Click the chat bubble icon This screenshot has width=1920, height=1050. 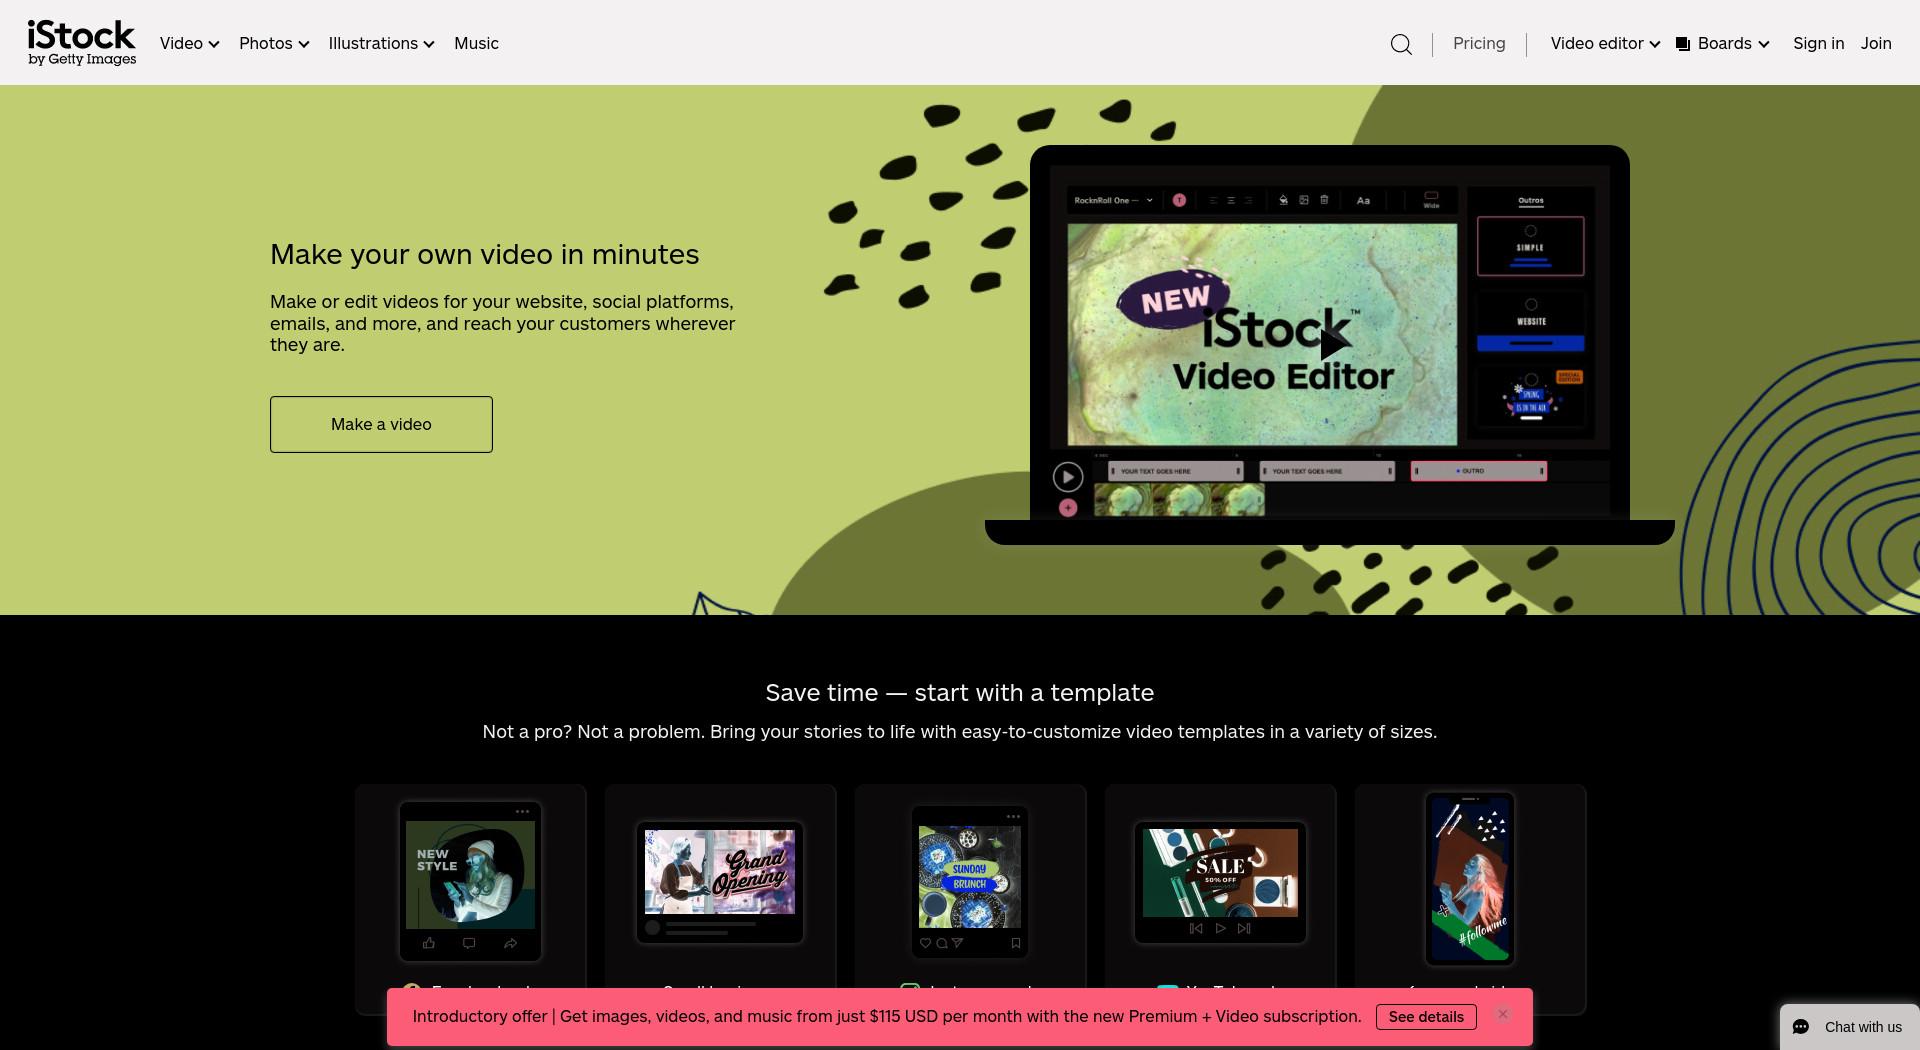(x=1801, y=1027)
